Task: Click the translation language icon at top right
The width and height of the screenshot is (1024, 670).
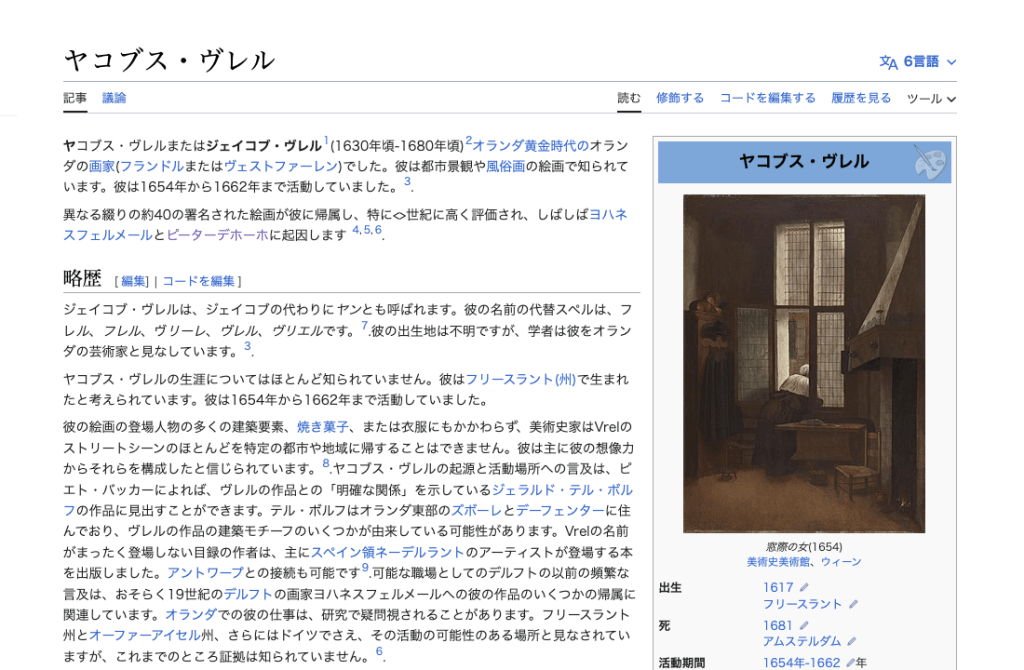Action: [x=888, y=62]
